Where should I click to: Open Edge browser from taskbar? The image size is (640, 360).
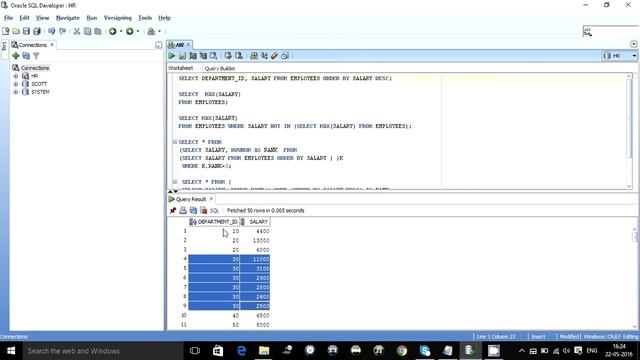point(241,351)
